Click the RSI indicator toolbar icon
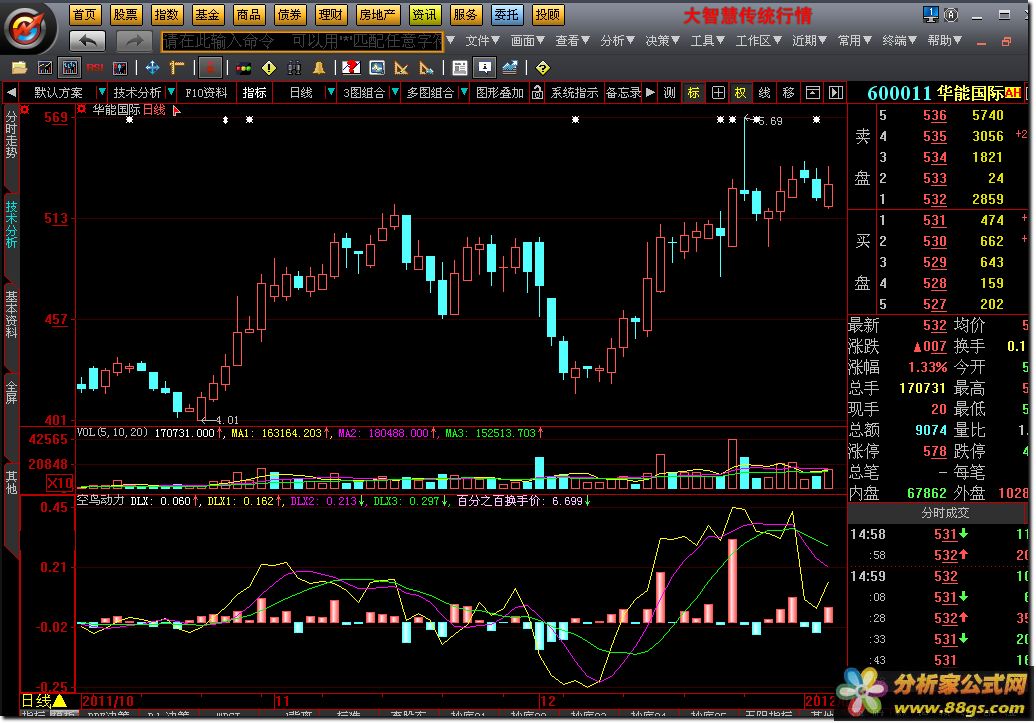 [94, 67]
